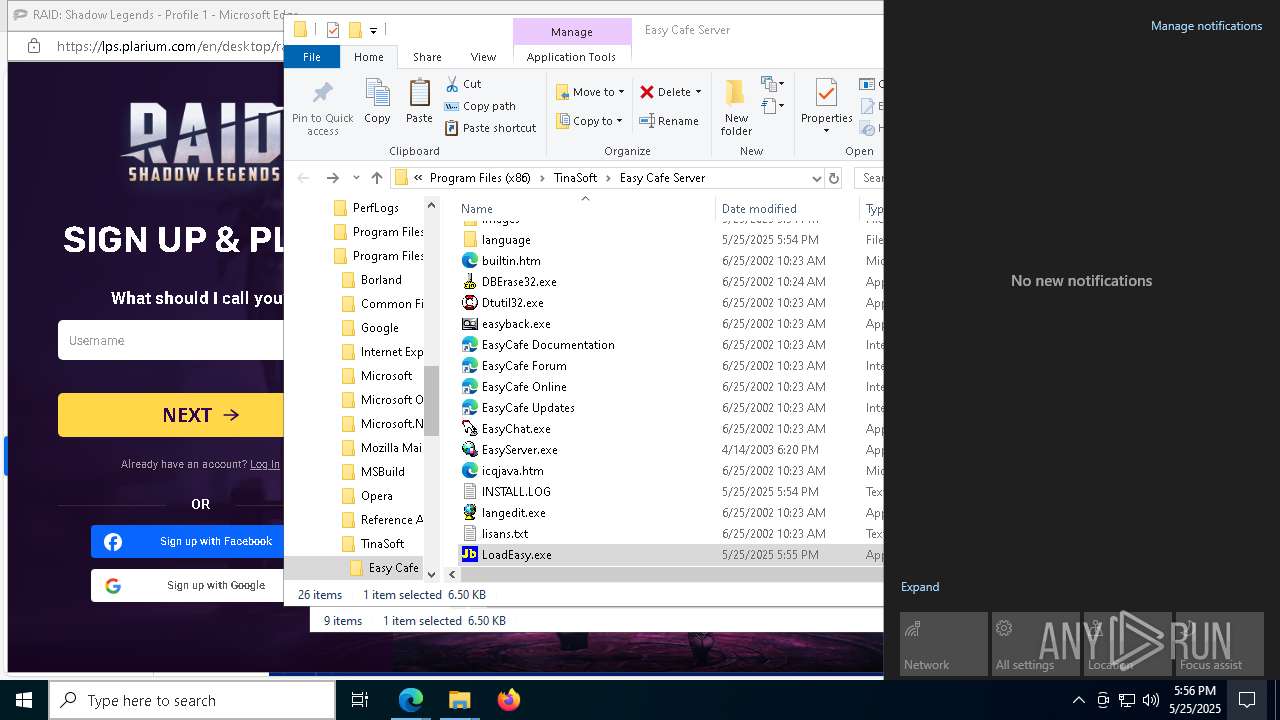
Task: Open Properties from the ribbon
Action: [x=826, y=108]
